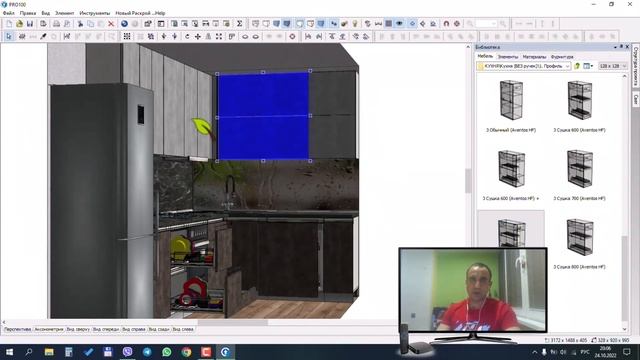Click the red target circle icon

(x=292, y=36)
